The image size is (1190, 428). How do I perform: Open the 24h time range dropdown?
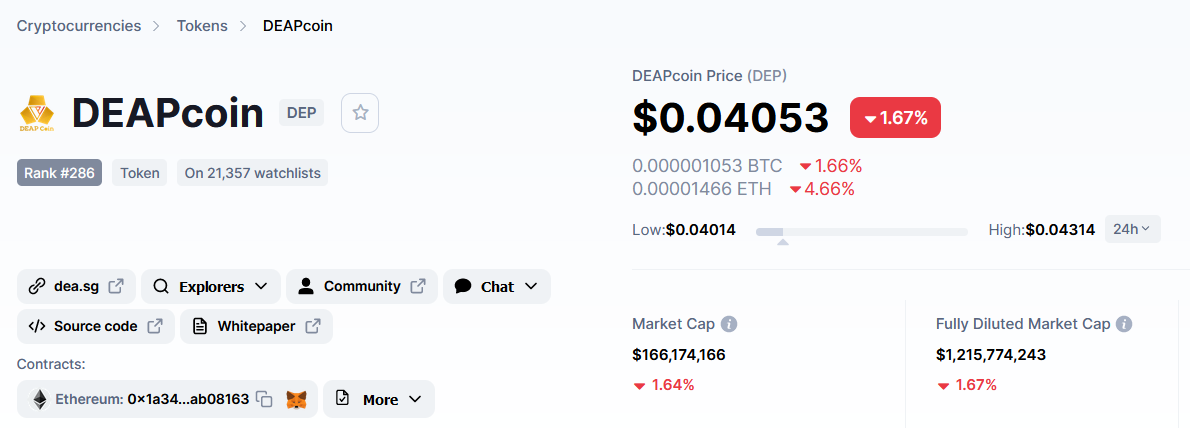coord(1132,229)
